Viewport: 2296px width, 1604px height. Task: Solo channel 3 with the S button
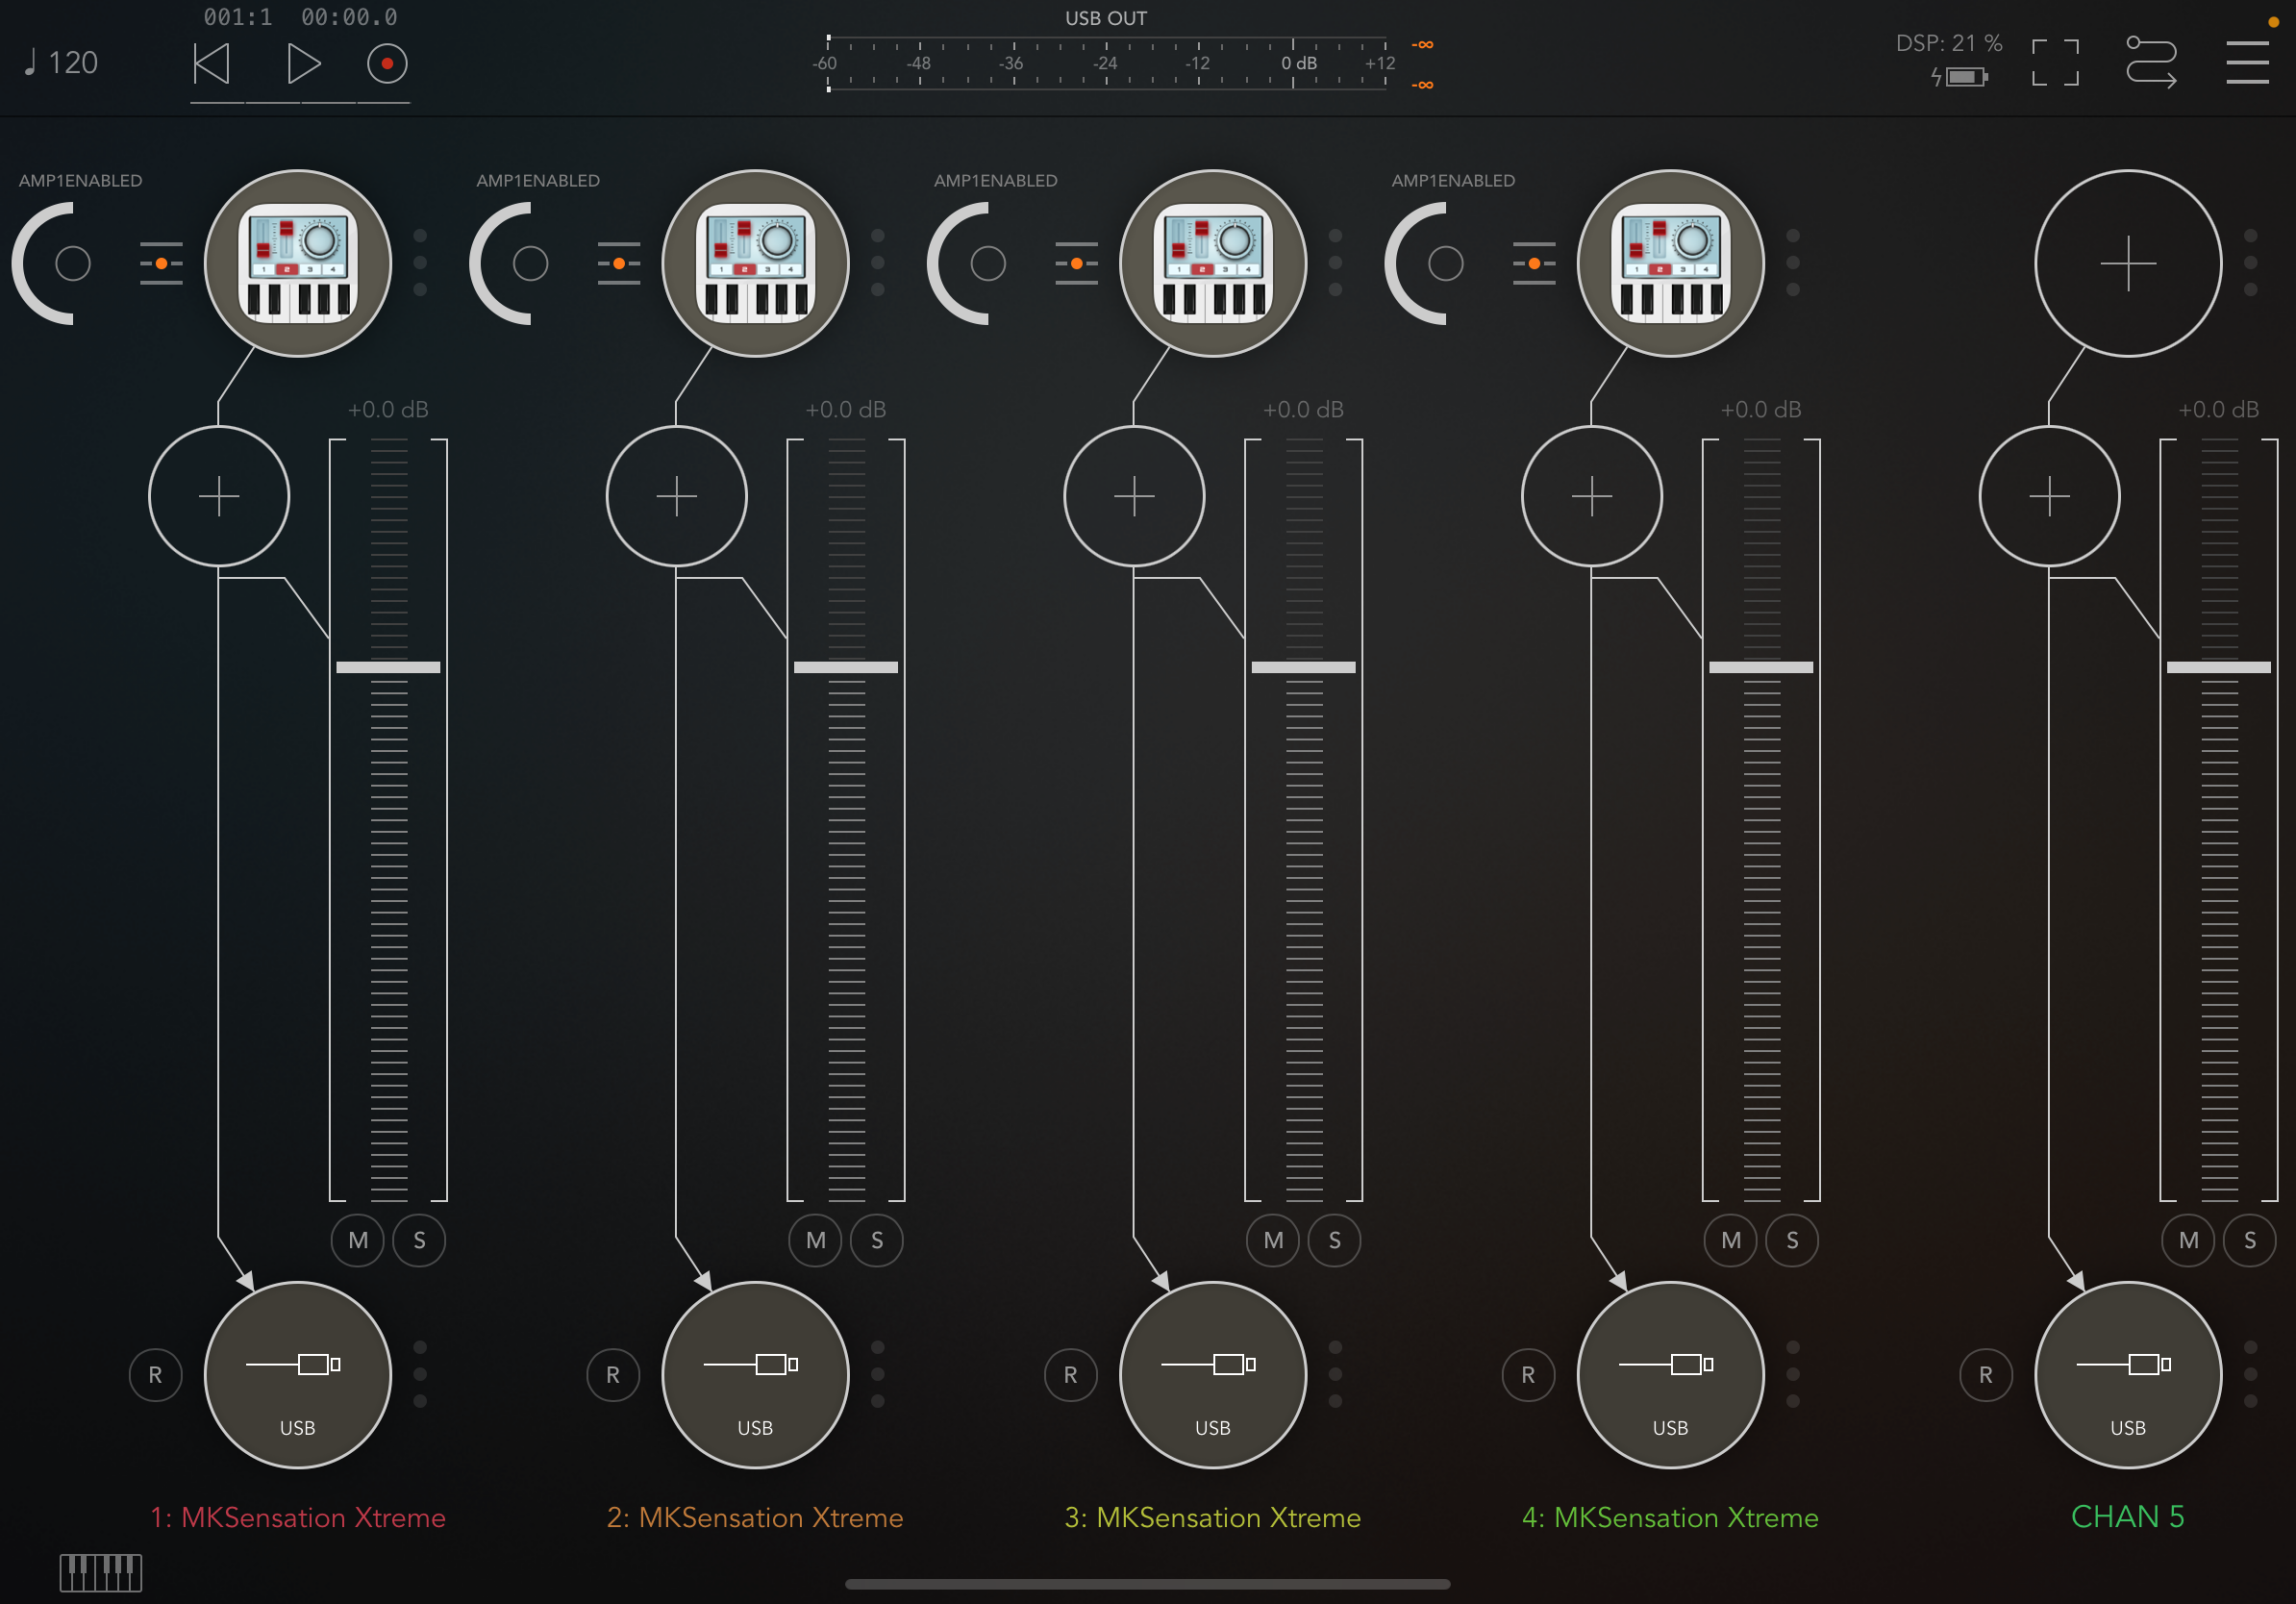[x=1334, y=1240]
